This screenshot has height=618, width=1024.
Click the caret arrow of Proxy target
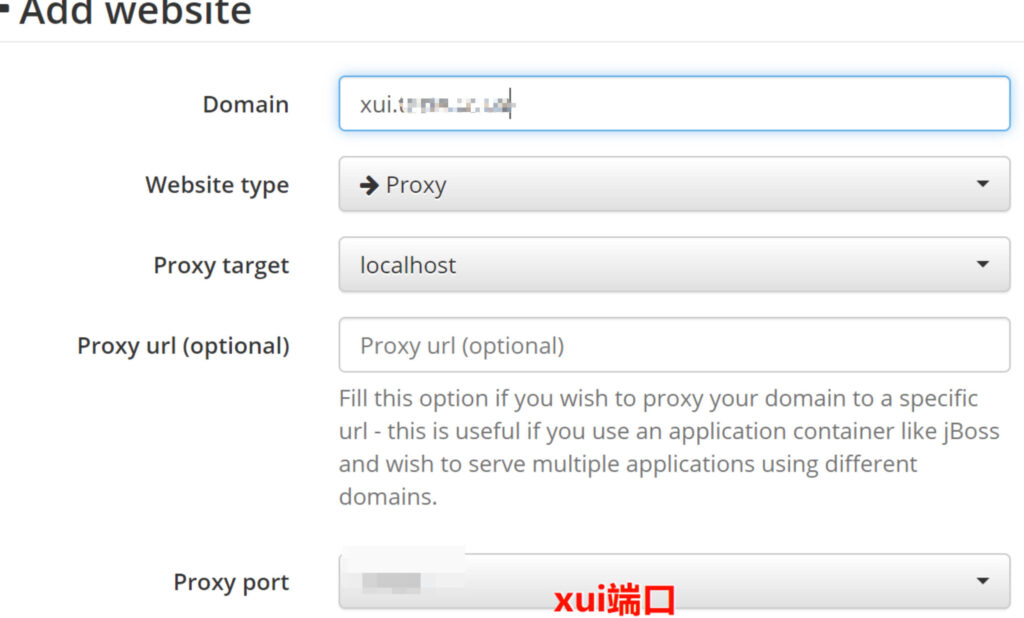click(982, 265)
